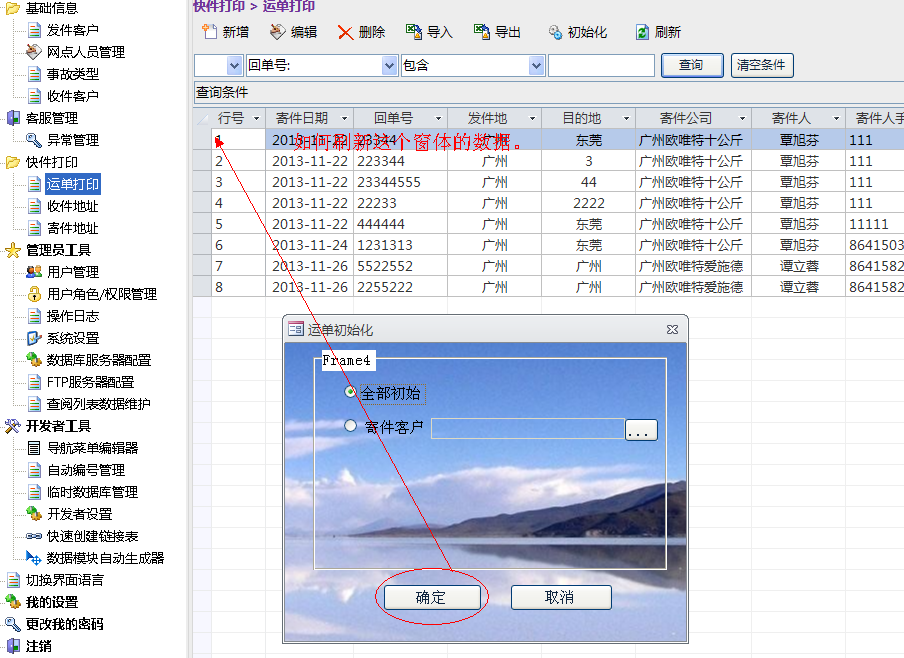The height and width of the screenshot is (658, 904).
Task: Close the 运单初始化 dialog
Action: point(672,329)
